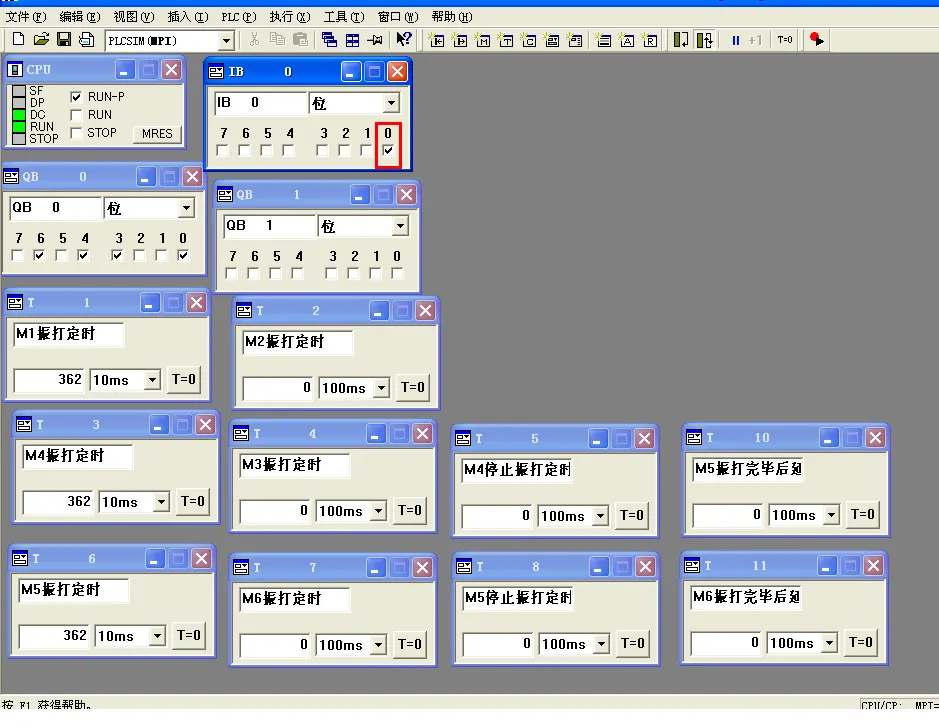Click the timer value field in T 4 window
The width and height of the screenshot is (939, 728).
point(275,511)
